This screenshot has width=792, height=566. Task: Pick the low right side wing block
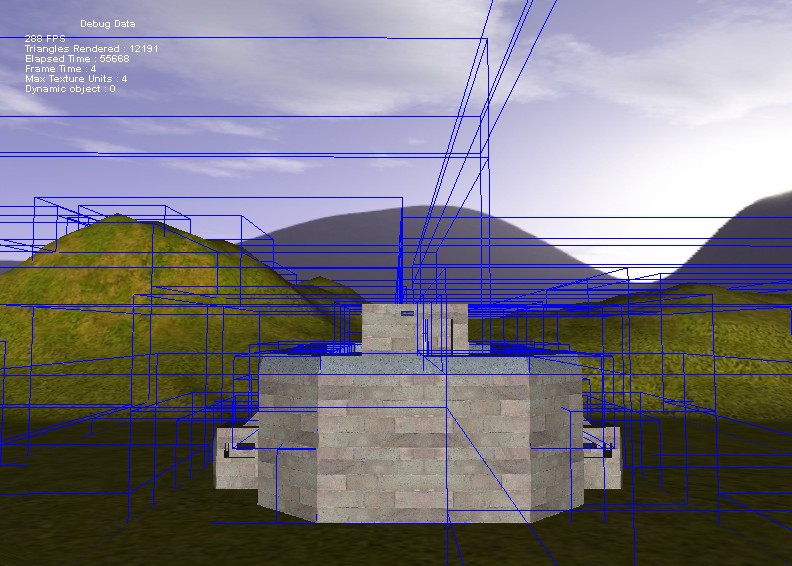point(603,458)
